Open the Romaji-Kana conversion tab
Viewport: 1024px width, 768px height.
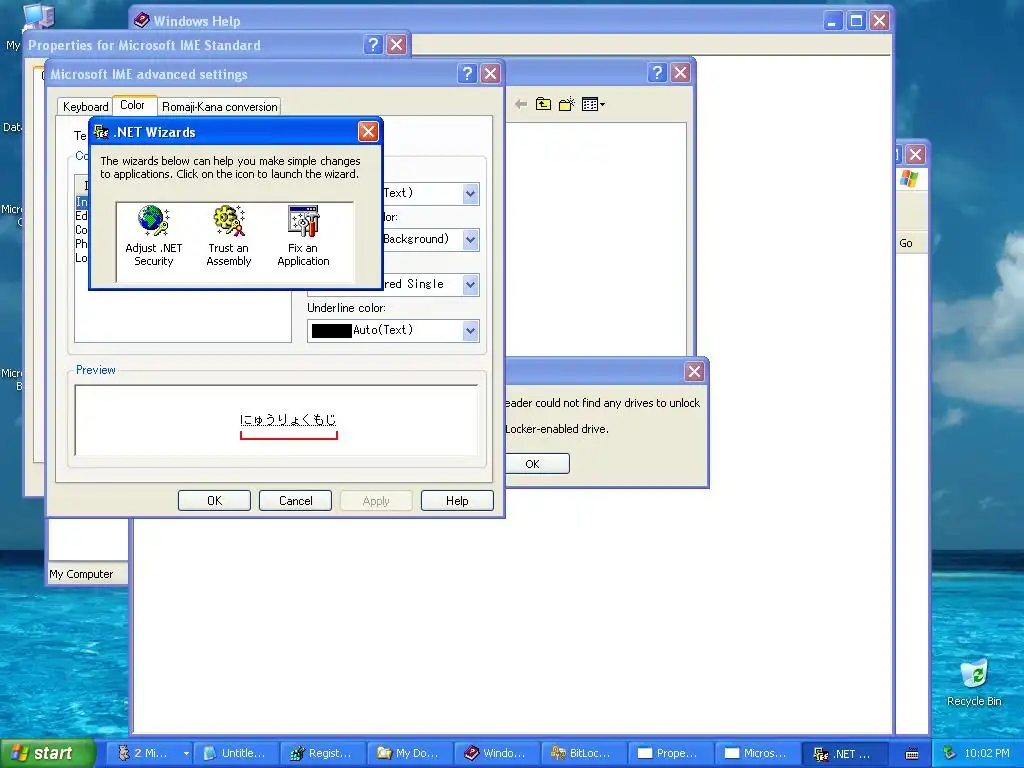point(219,106)
